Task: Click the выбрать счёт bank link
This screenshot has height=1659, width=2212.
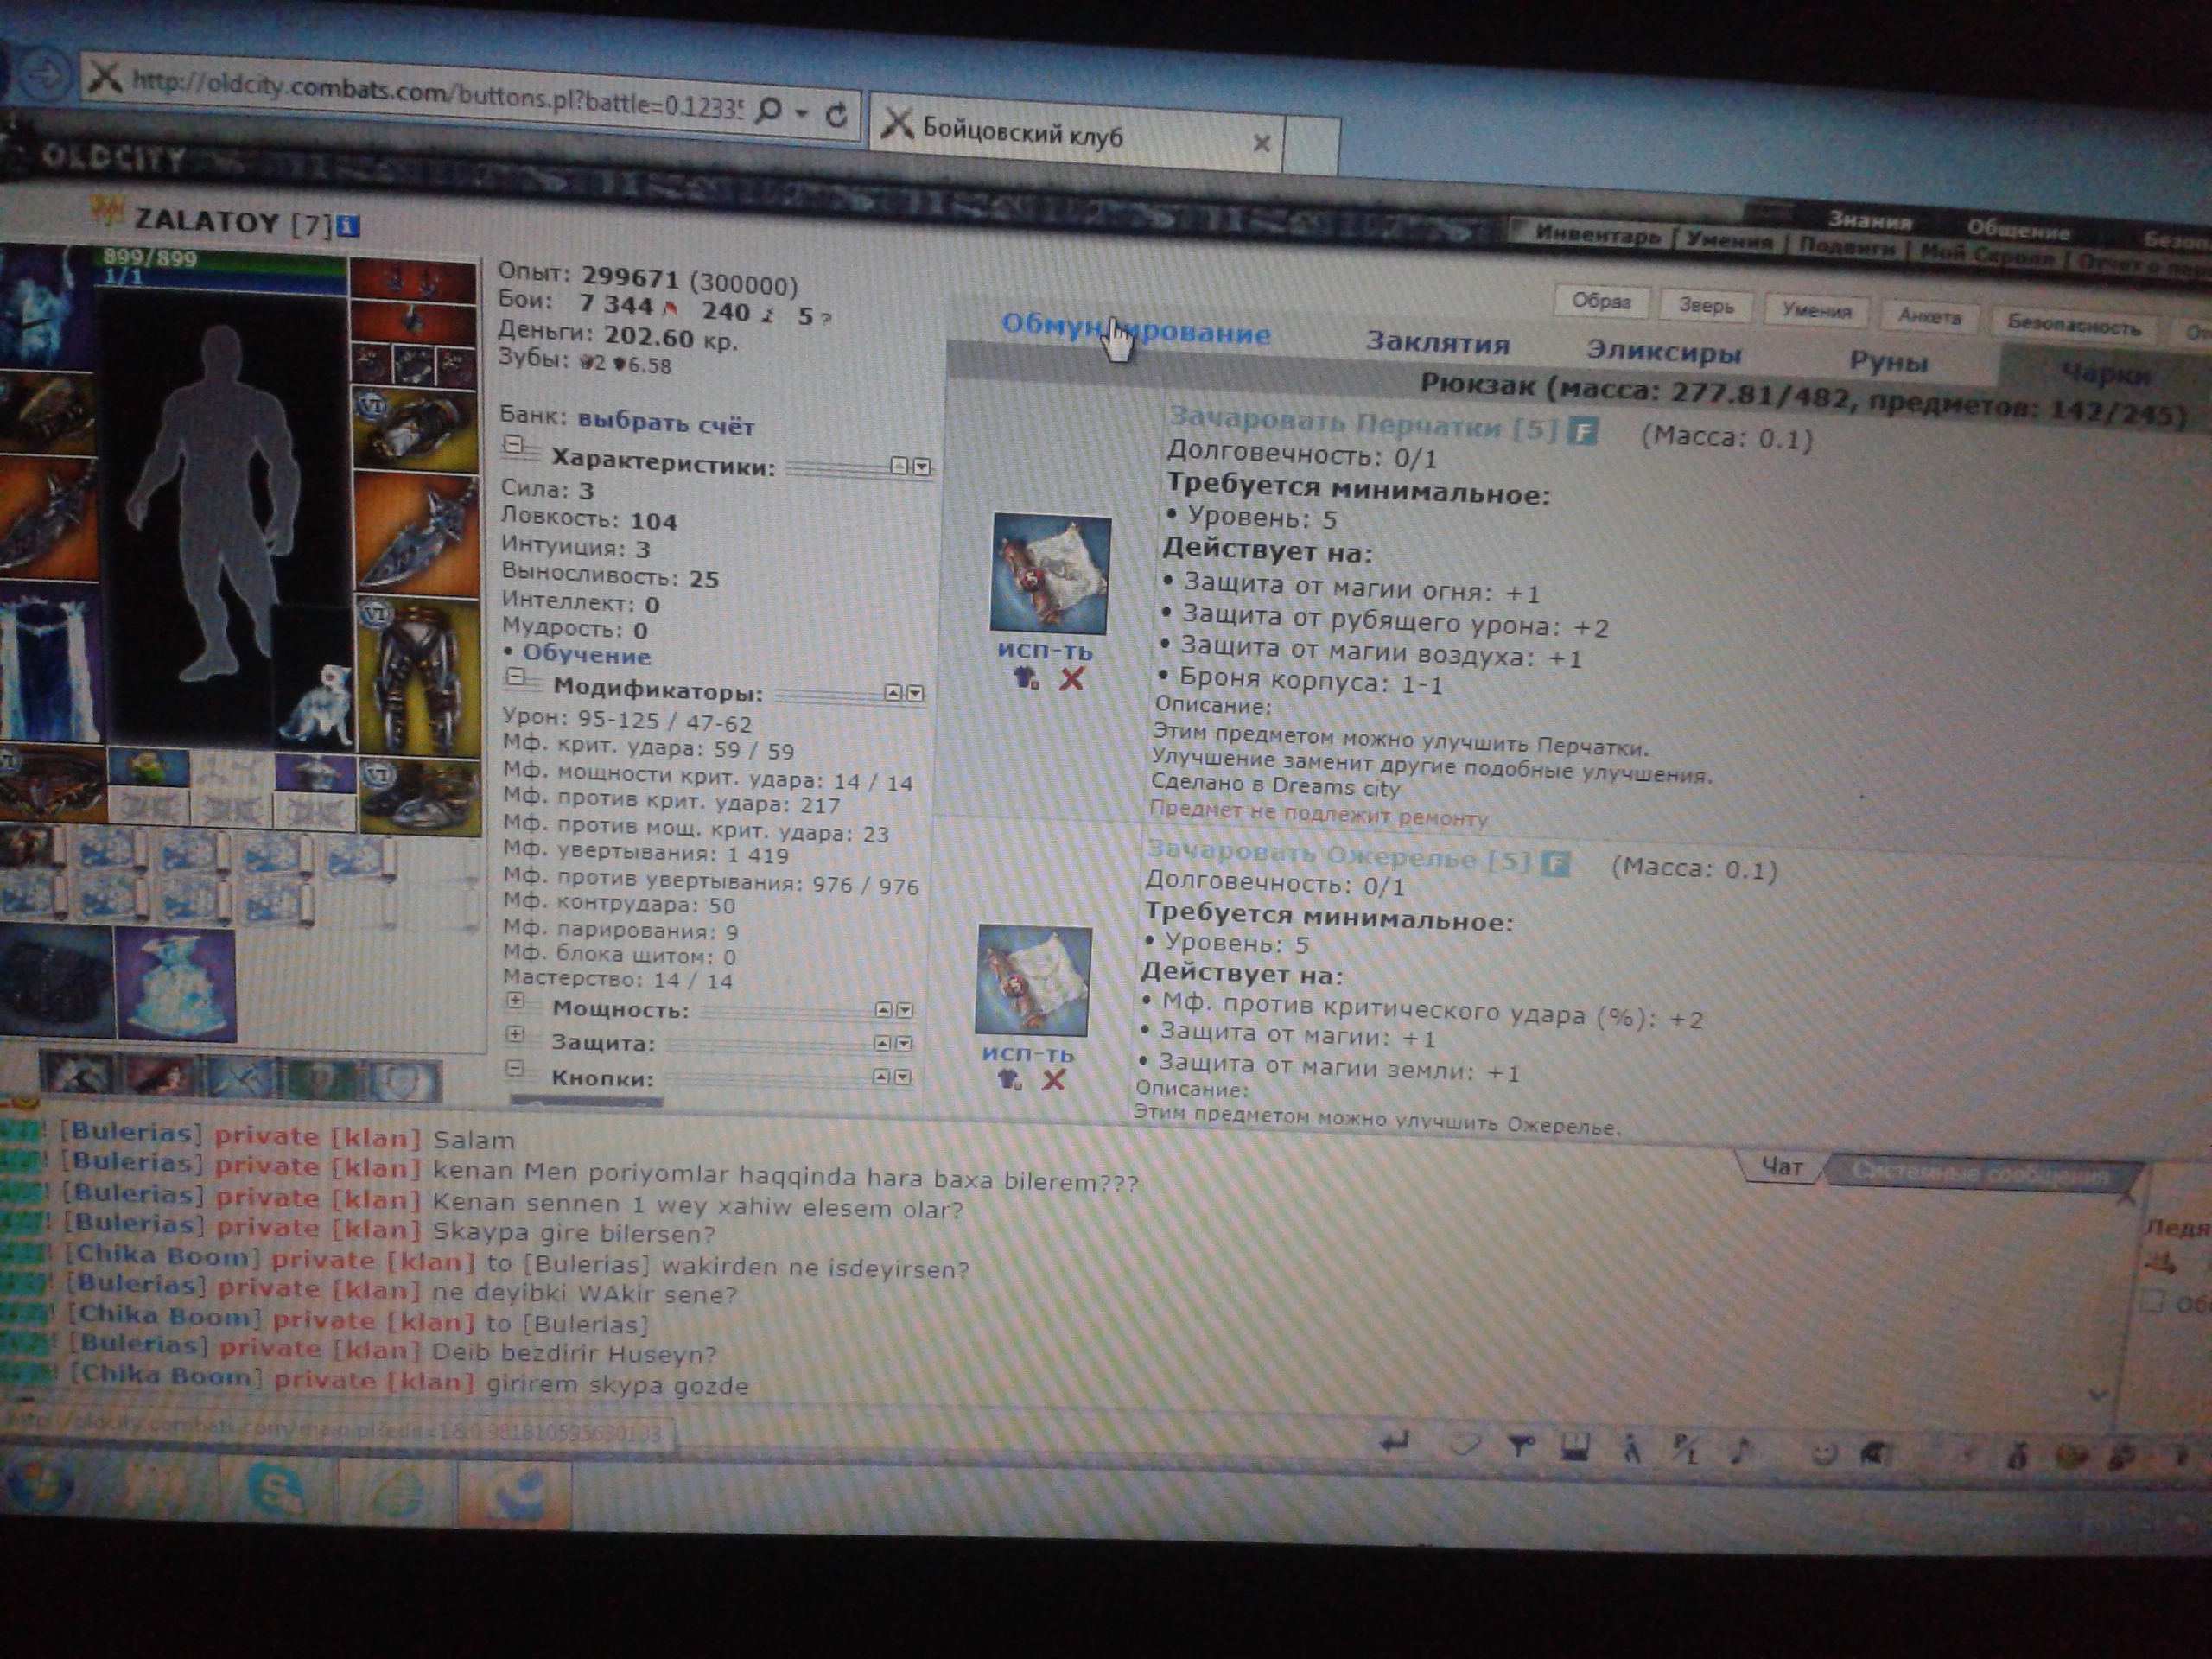Action: click(665, 423)
